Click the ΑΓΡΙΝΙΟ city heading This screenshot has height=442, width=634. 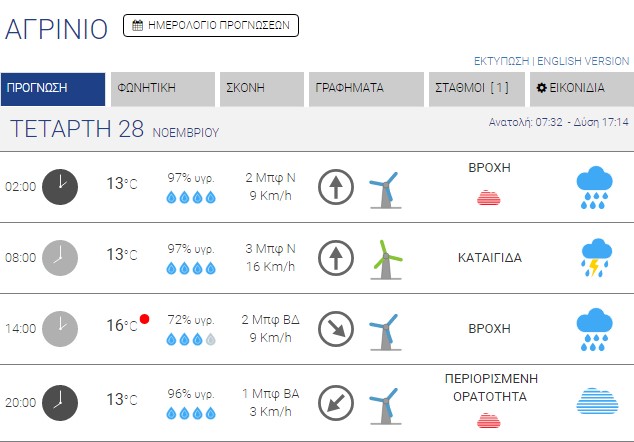pos(56,29)
